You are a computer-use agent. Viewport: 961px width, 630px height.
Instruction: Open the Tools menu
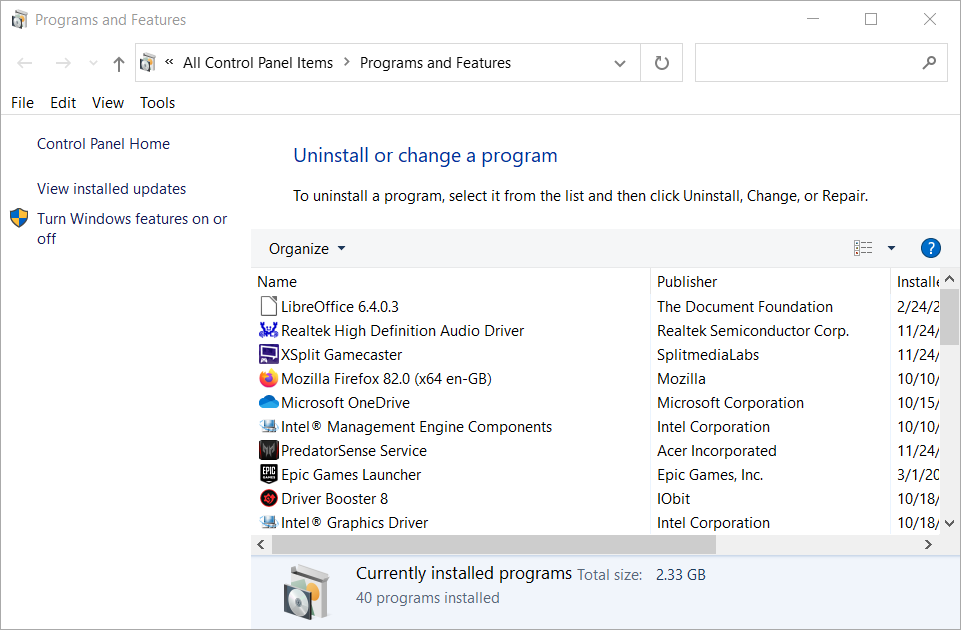tap(158, 102)
